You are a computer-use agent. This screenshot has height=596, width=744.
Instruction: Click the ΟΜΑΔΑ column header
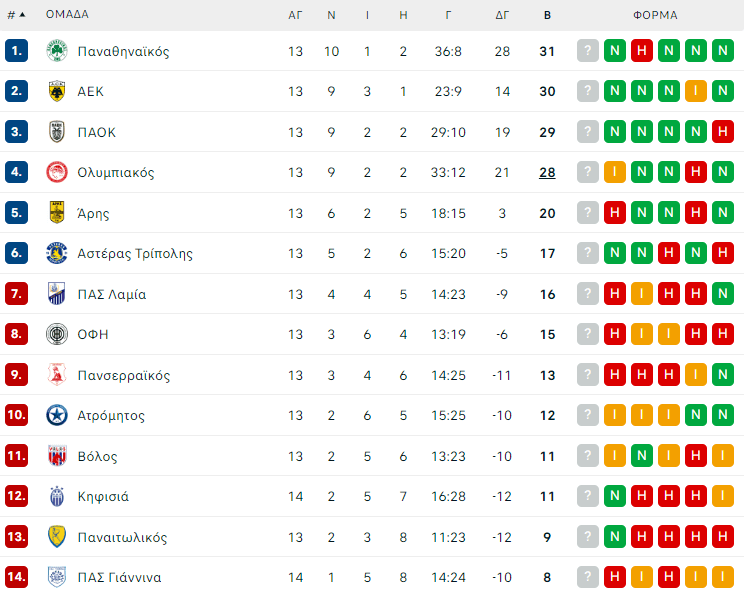click(x=67, y=15)
